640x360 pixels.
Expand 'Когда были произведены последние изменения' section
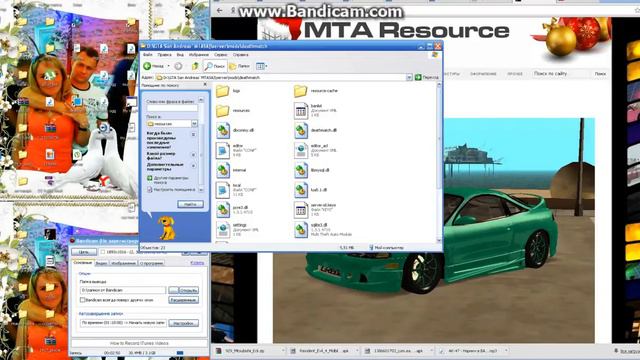pyautogui.click(x=193, y=134)
